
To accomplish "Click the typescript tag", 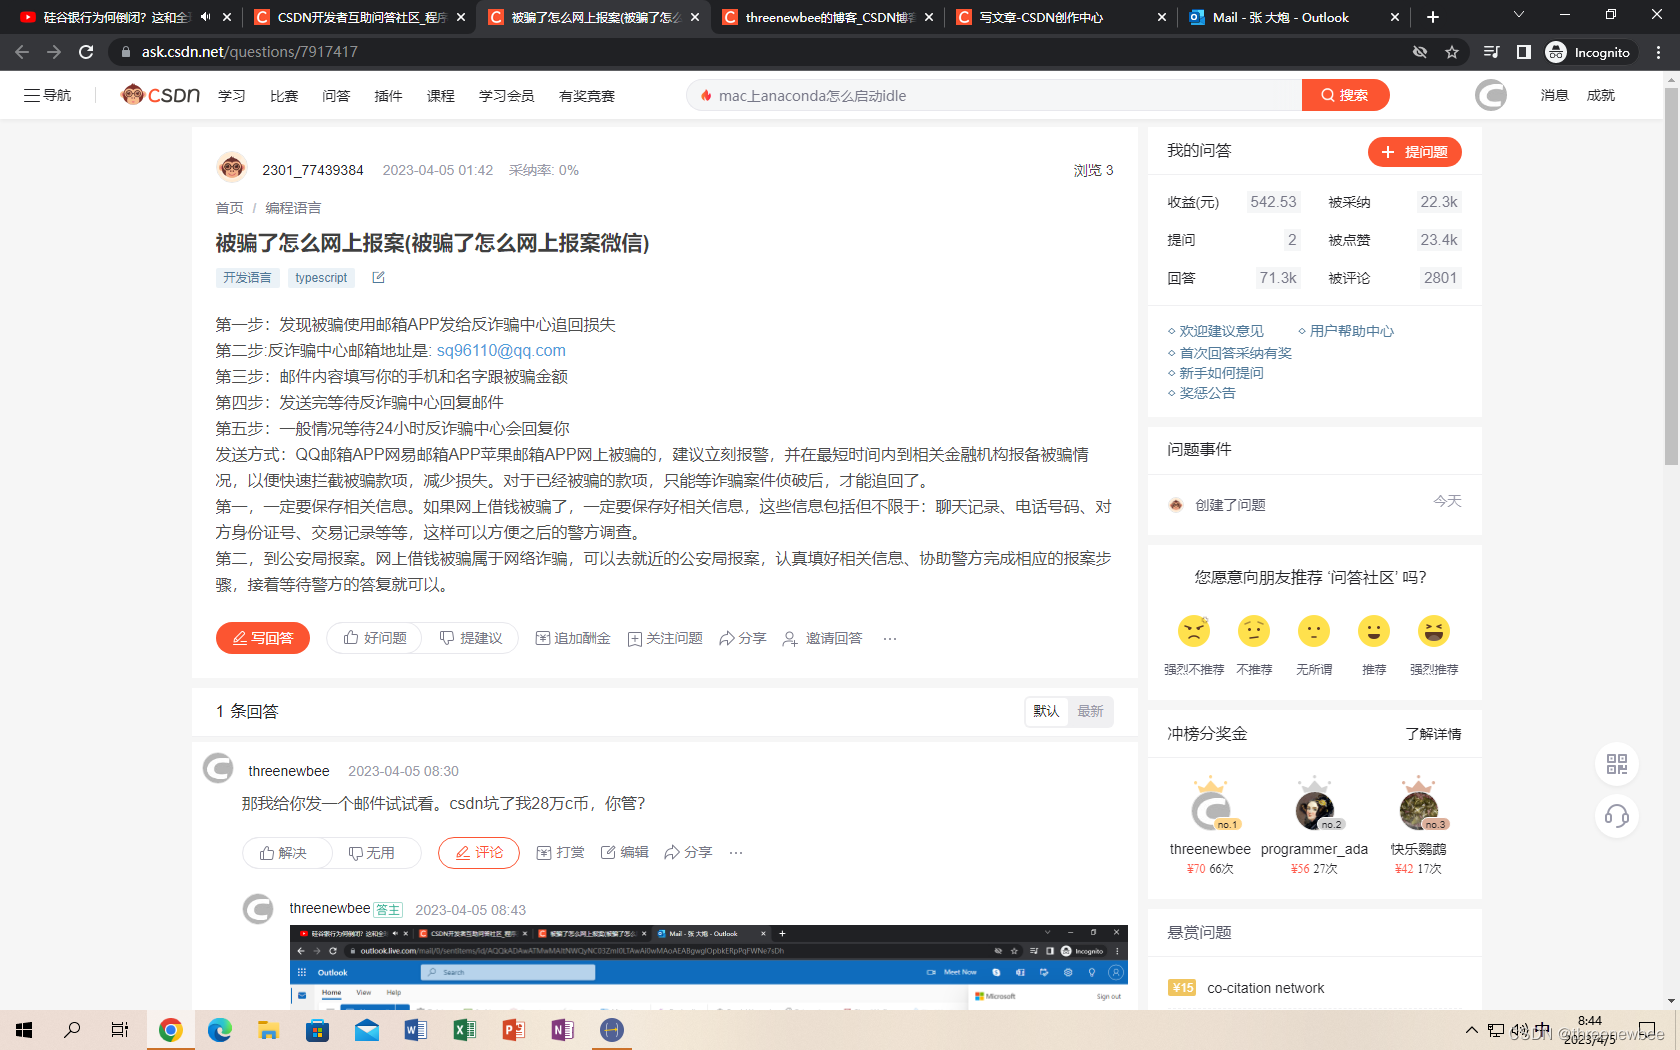I will [321, 278].
